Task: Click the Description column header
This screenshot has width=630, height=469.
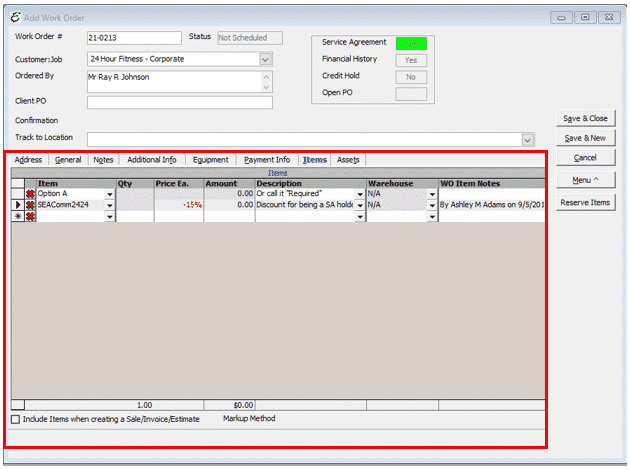Action: (x=311, y=184)
